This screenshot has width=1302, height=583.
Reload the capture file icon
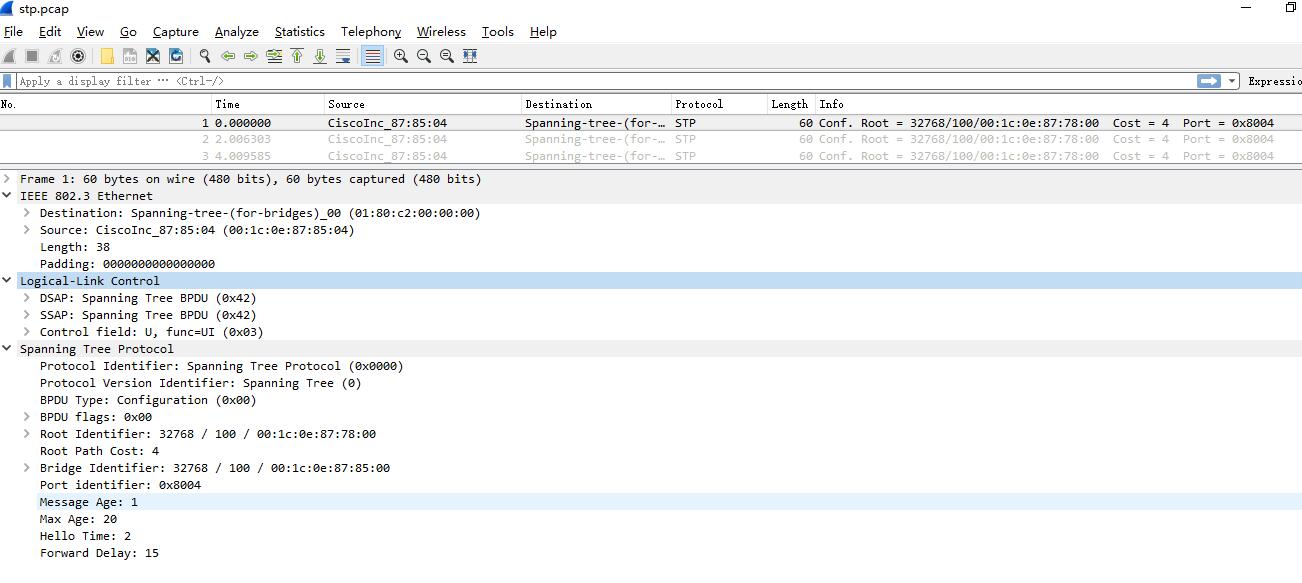coord(176,56)
